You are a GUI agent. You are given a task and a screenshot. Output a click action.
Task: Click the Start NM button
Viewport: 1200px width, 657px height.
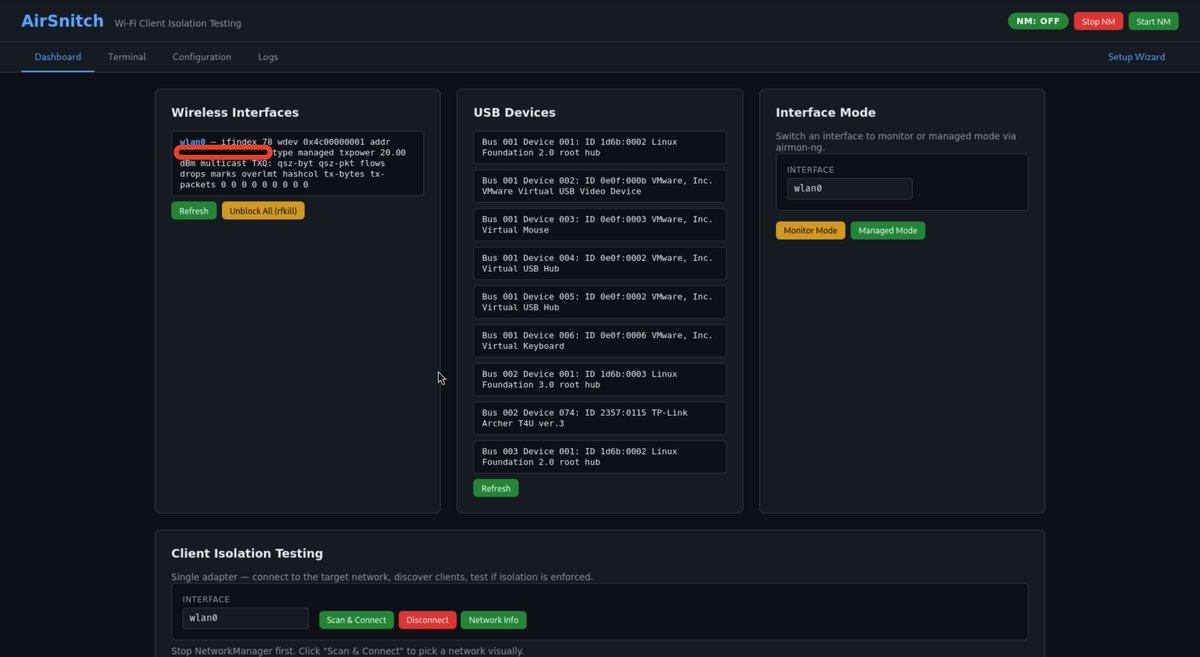(x=1153, y=21)
